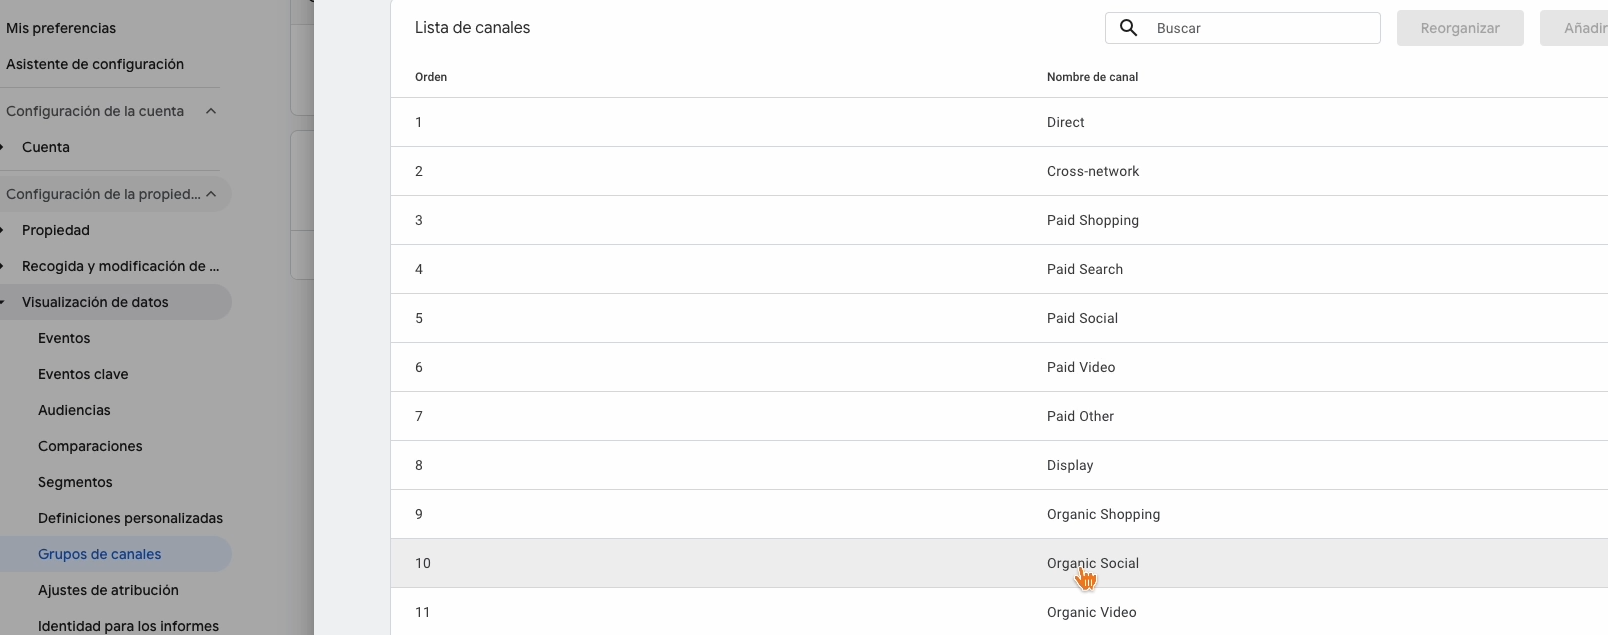Open Ajustes de atribución
The image size is (1608, 635).
pyautogui.click(x=108, y=590)
